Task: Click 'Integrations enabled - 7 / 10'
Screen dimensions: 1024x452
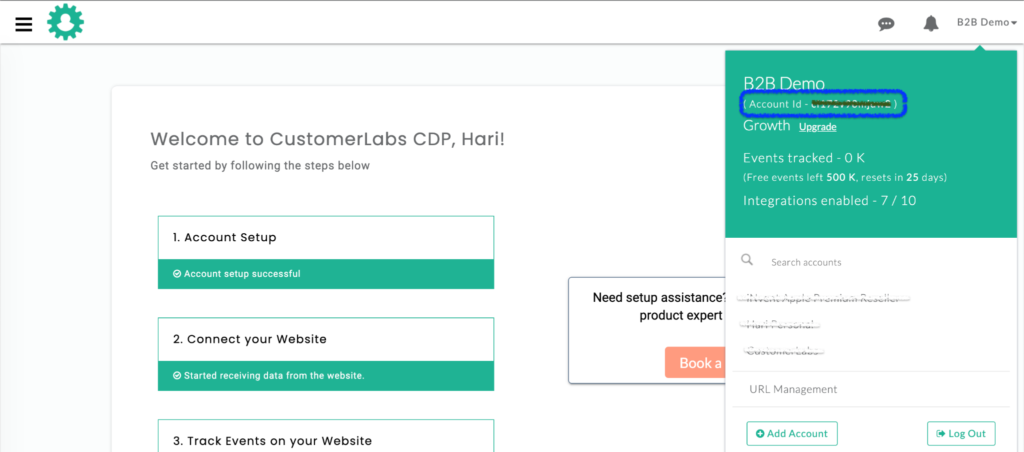Action: click(829, 201)
